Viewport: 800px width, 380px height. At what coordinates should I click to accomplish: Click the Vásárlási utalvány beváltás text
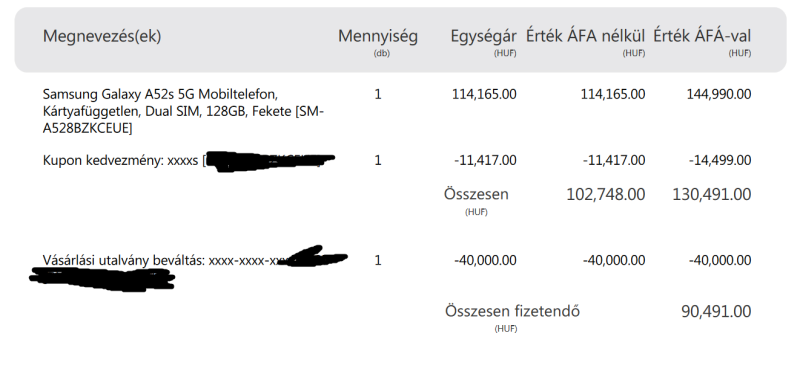pos(124,261)
